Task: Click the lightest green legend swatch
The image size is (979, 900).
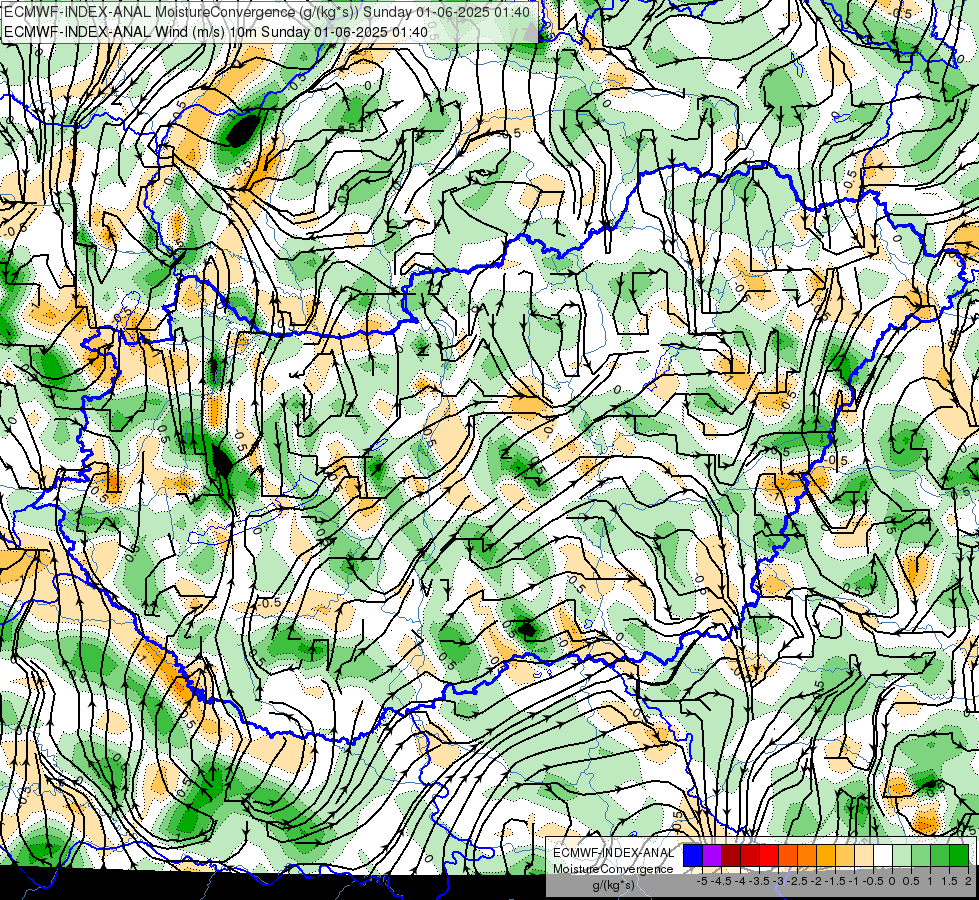Action: click(x=902, y=856)
